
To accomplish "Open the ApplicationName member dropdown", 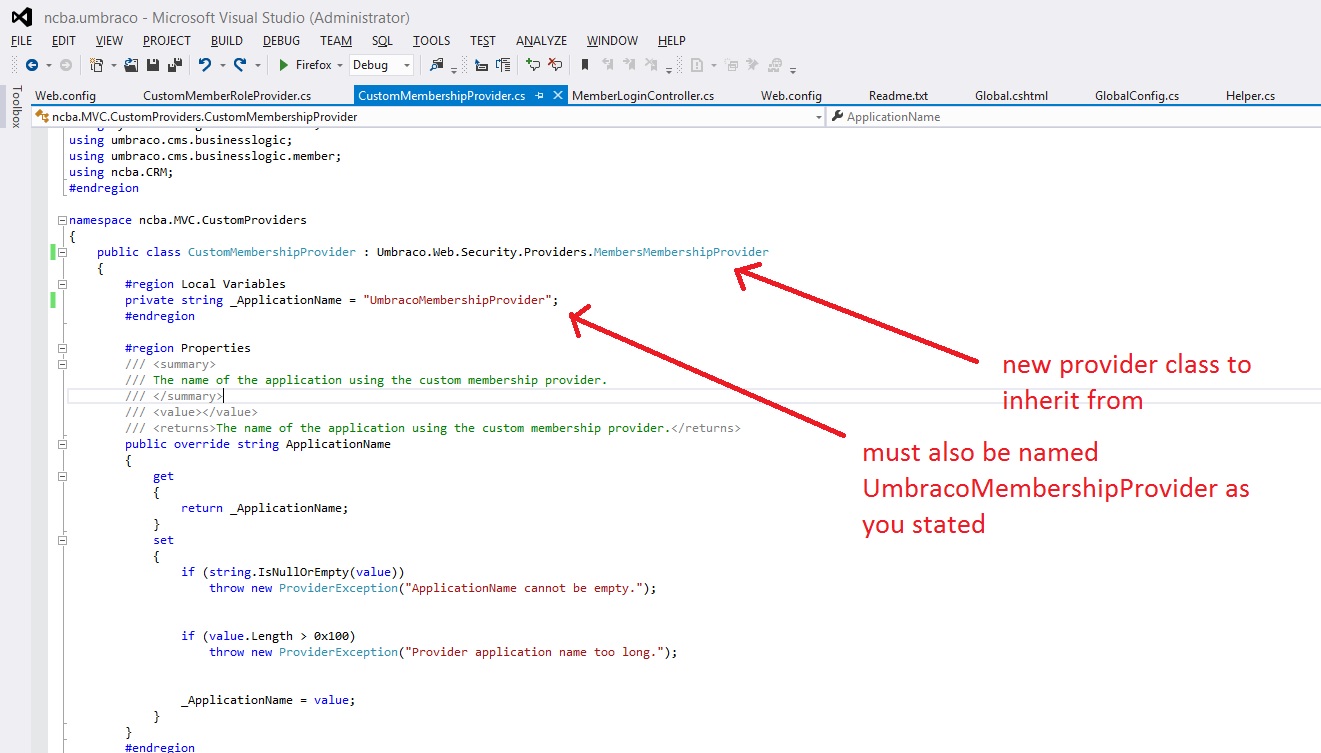I will [x=1073, y=117].
